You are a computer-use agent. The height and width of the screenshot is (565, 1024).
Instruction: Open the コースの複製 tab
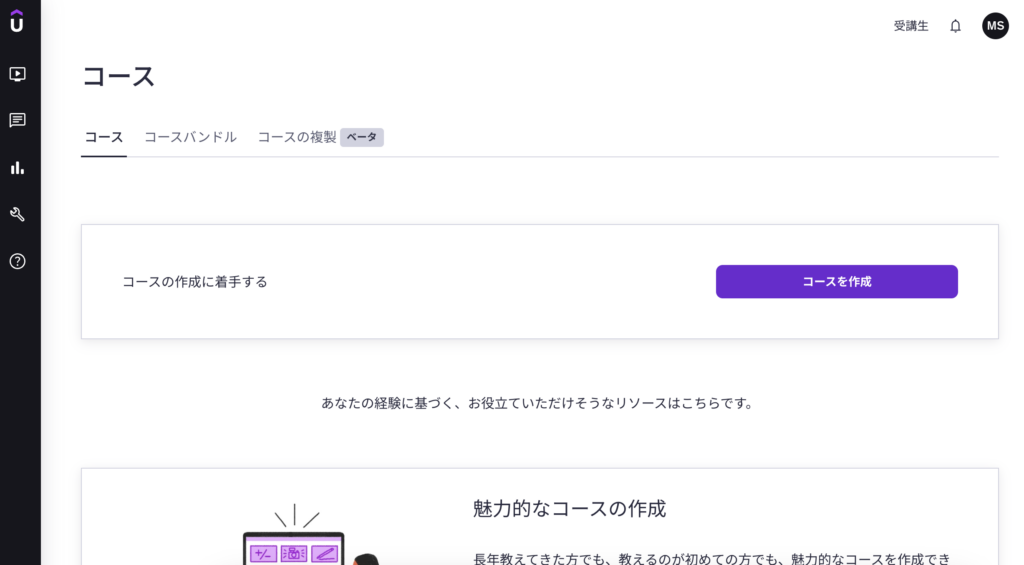297,137
